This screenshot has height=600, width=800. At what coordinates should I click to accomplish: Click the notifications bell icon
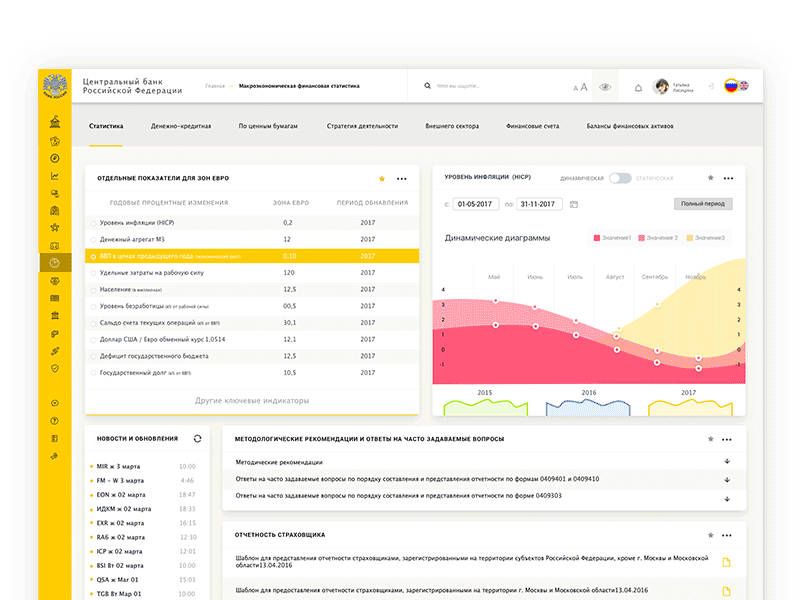coord(638,88)
